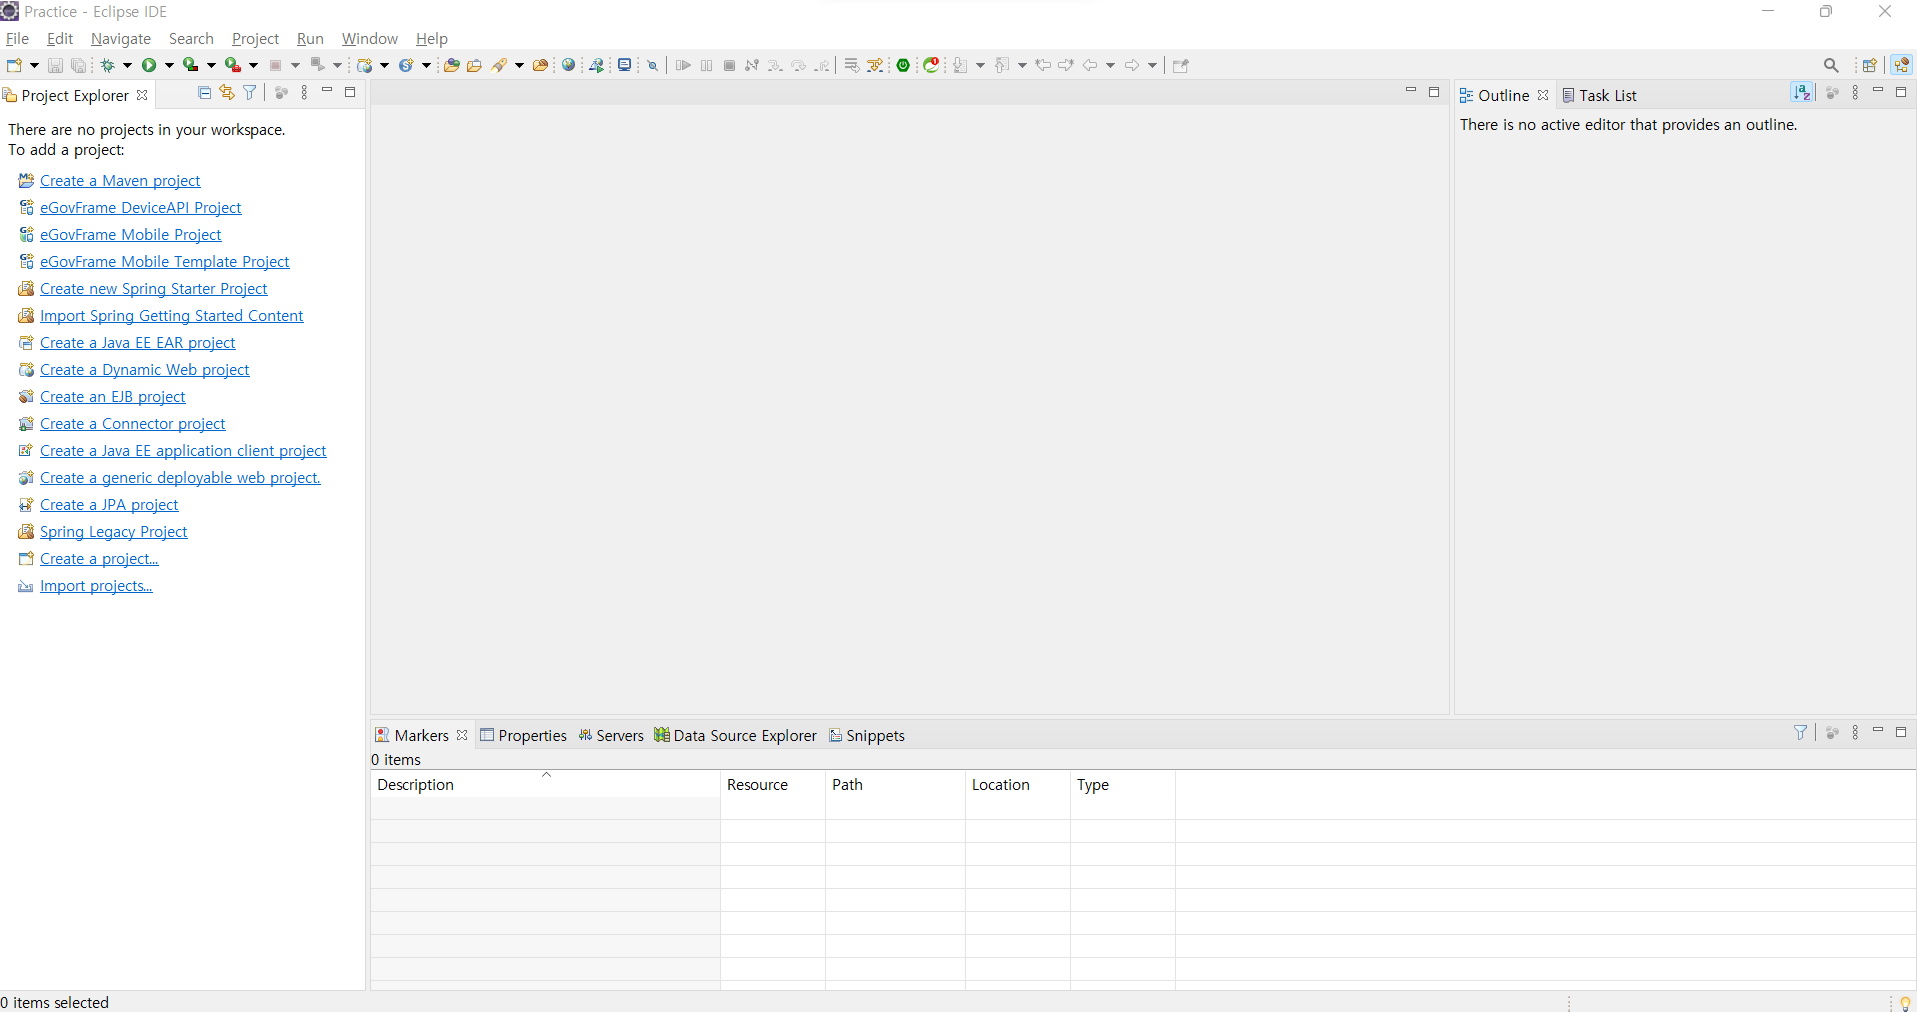The height and width of the screenshot is (1012, 1917).
Task: Launch Debug with the bug icon
Action: pos(107,65)
